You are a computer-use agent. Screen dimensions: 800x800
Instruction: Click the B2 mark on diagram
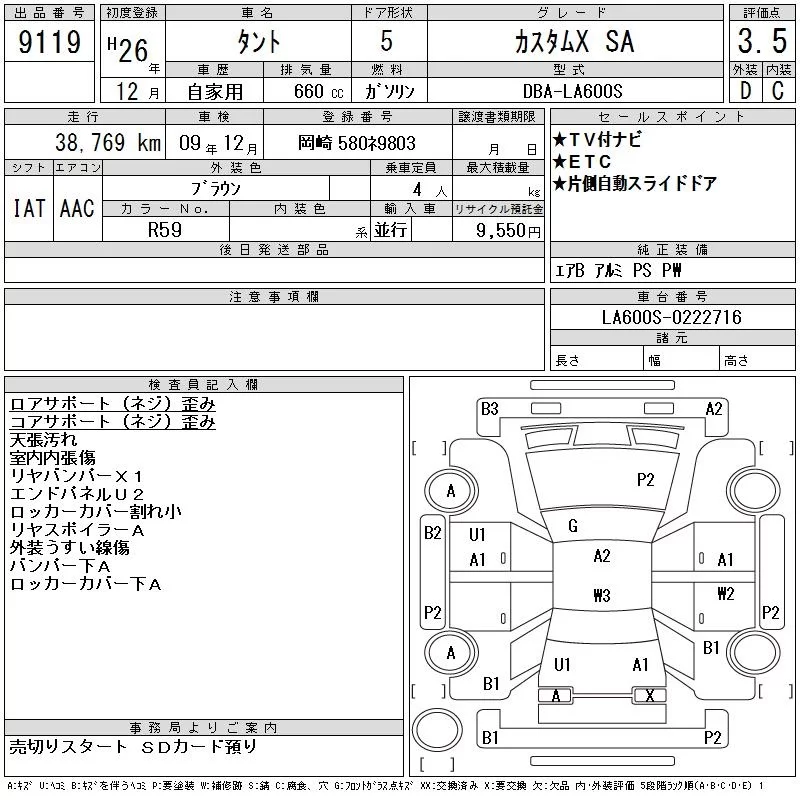tap(433, 533)
